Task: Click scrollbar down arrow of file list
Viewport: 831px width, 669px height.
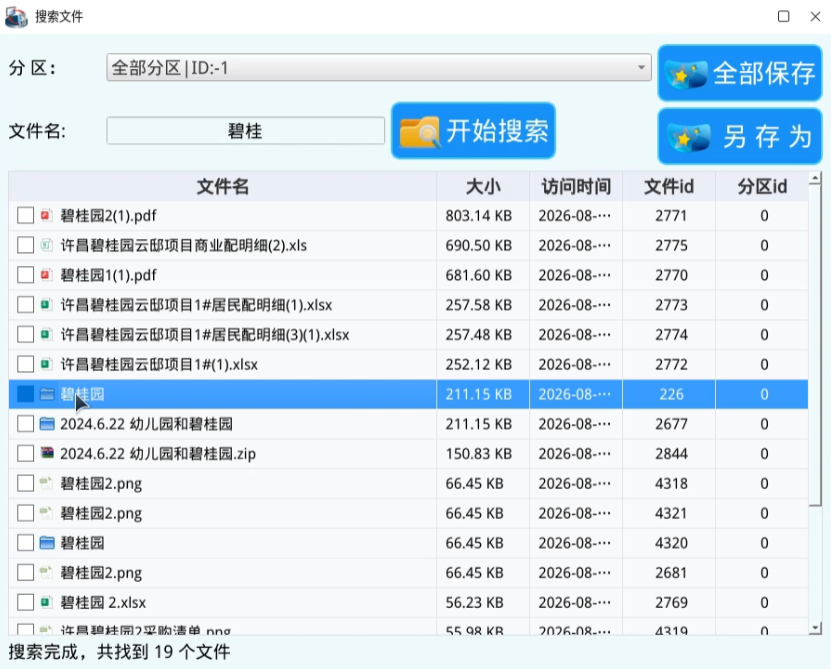Action: (816, 628)
